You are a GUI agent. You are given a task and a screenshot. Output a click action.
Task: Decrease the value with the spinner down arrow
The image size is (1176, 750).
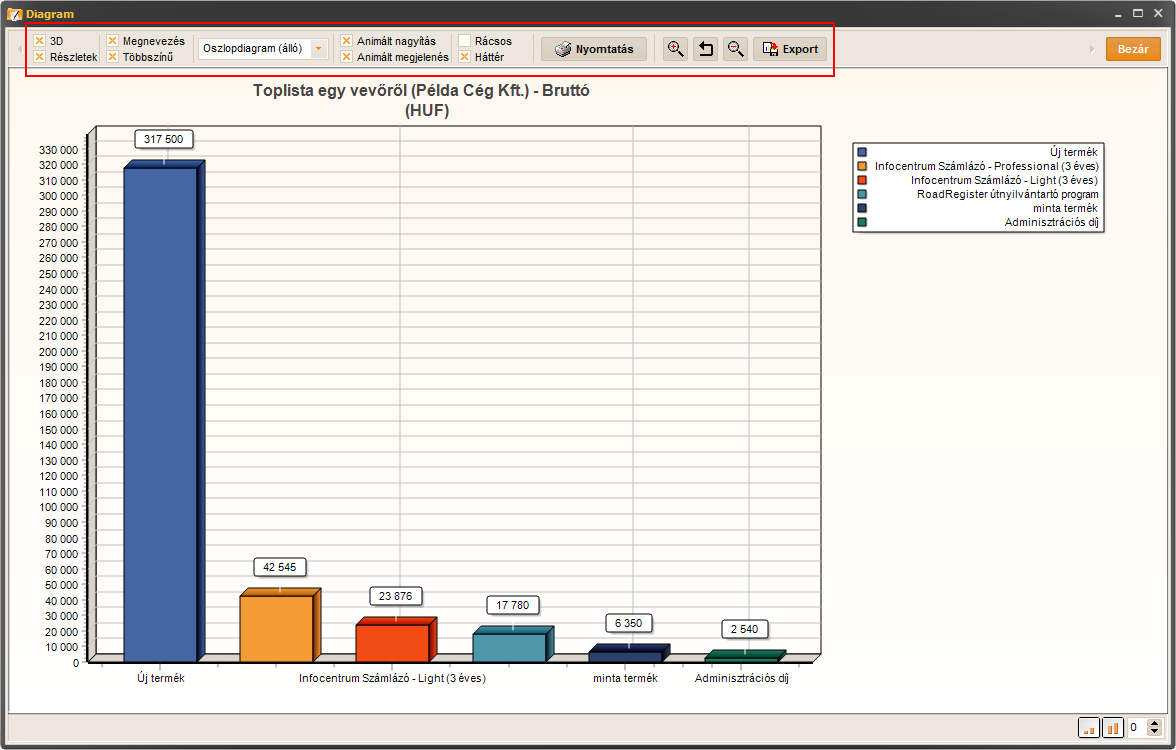point(1155,732)
